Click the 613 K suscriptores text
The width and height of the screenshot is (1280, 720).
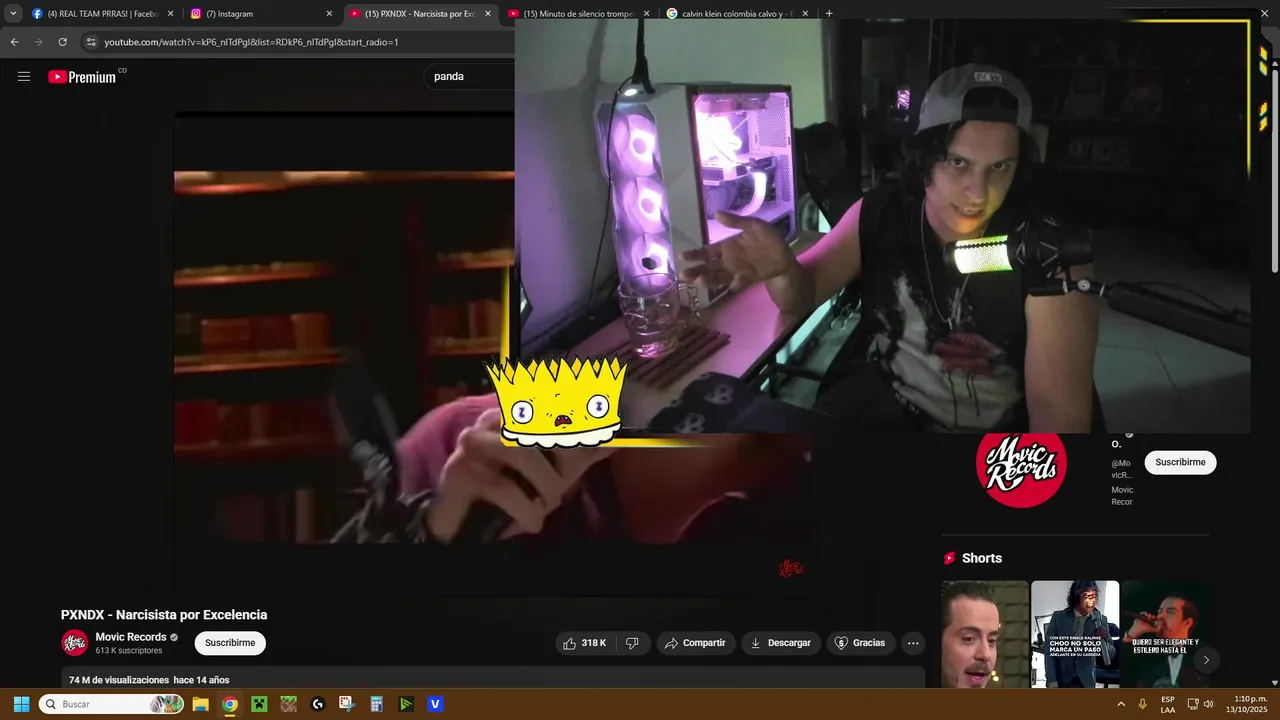[129, 651]
